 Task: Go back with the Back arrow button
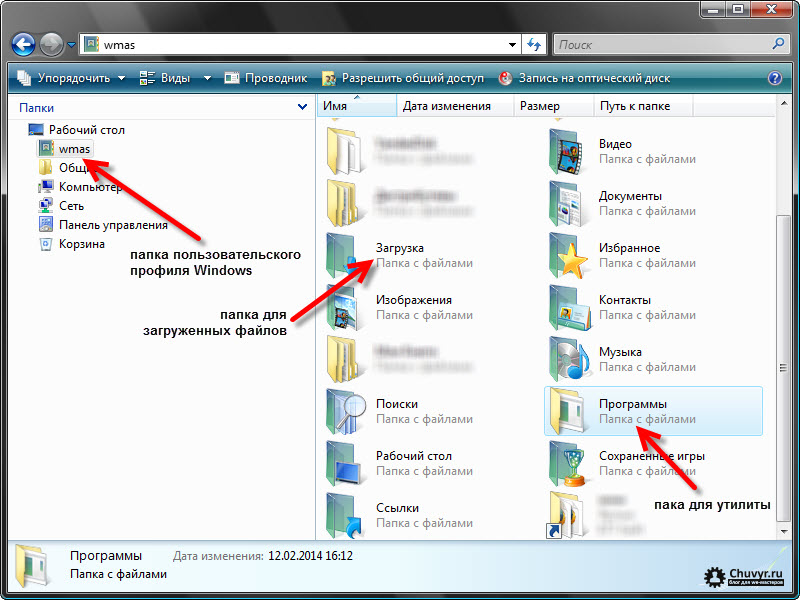click(23, 45)
